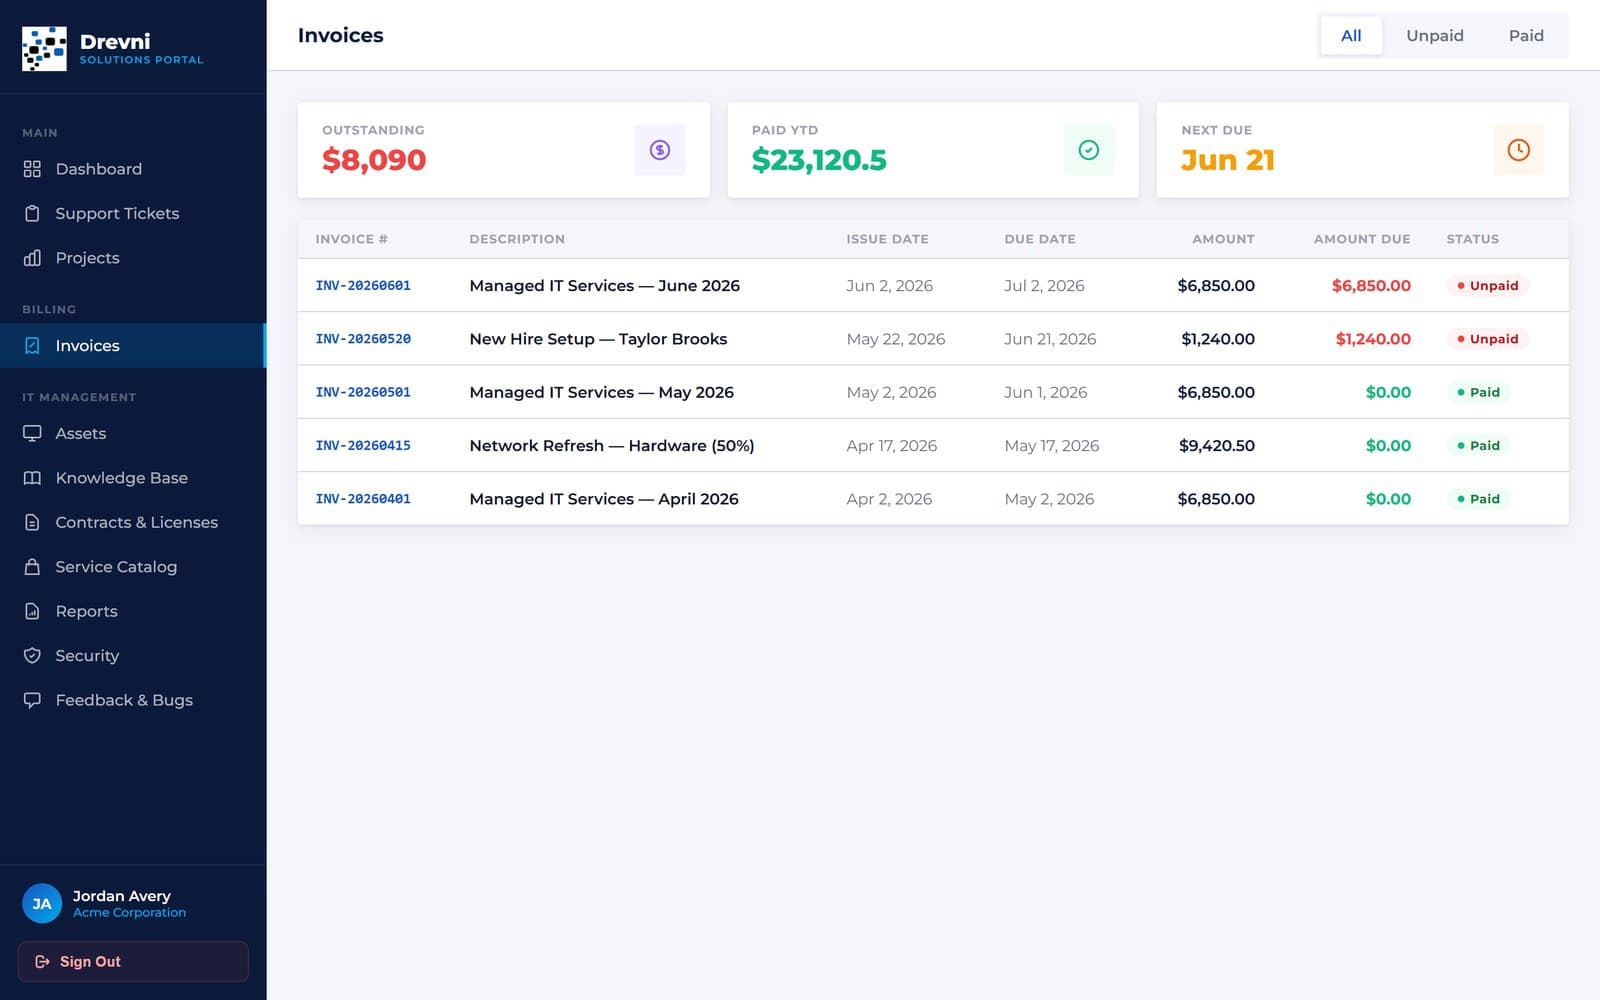Viewport: 1600px width, 1000px height.
Task: Click the dollar icon on Outstanding card
Action: pyautogui.click(x=660, y=150)
